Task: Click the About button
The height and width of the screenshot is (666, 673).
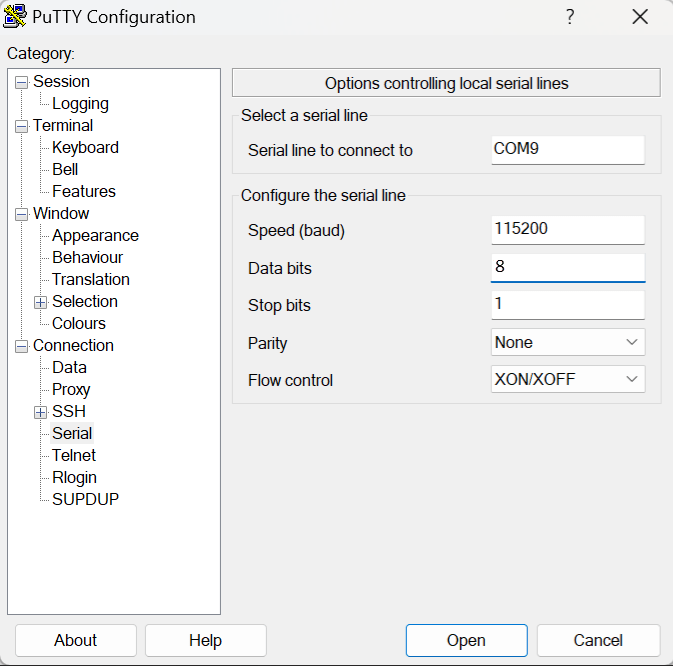Action: click(x=75, y=641)
